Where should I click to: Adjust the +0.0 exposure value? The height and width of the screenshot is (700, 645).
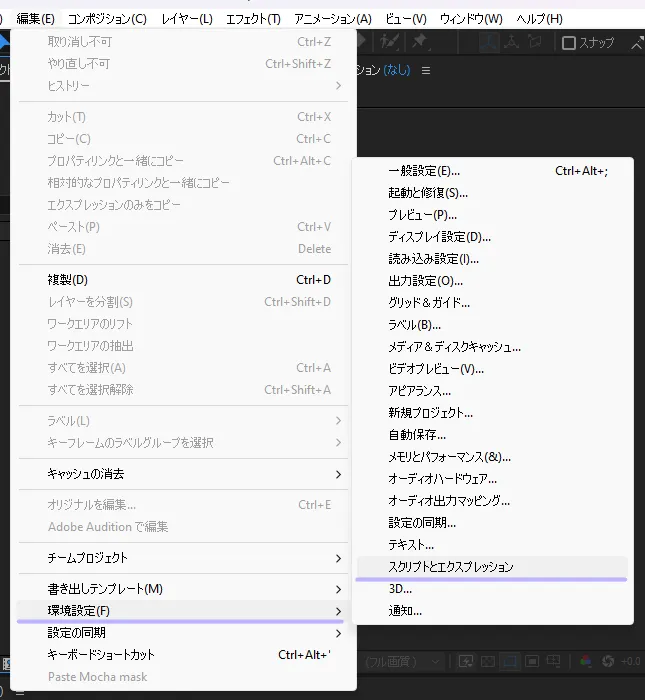(630, 661)
